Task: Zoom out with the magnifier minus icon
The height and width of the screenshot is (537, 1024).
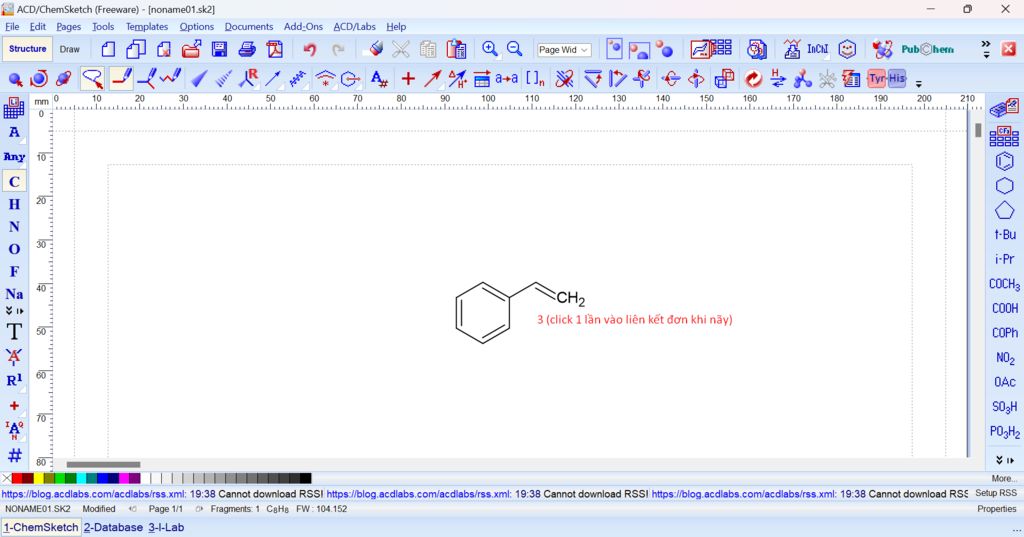Action: point(515,49)
